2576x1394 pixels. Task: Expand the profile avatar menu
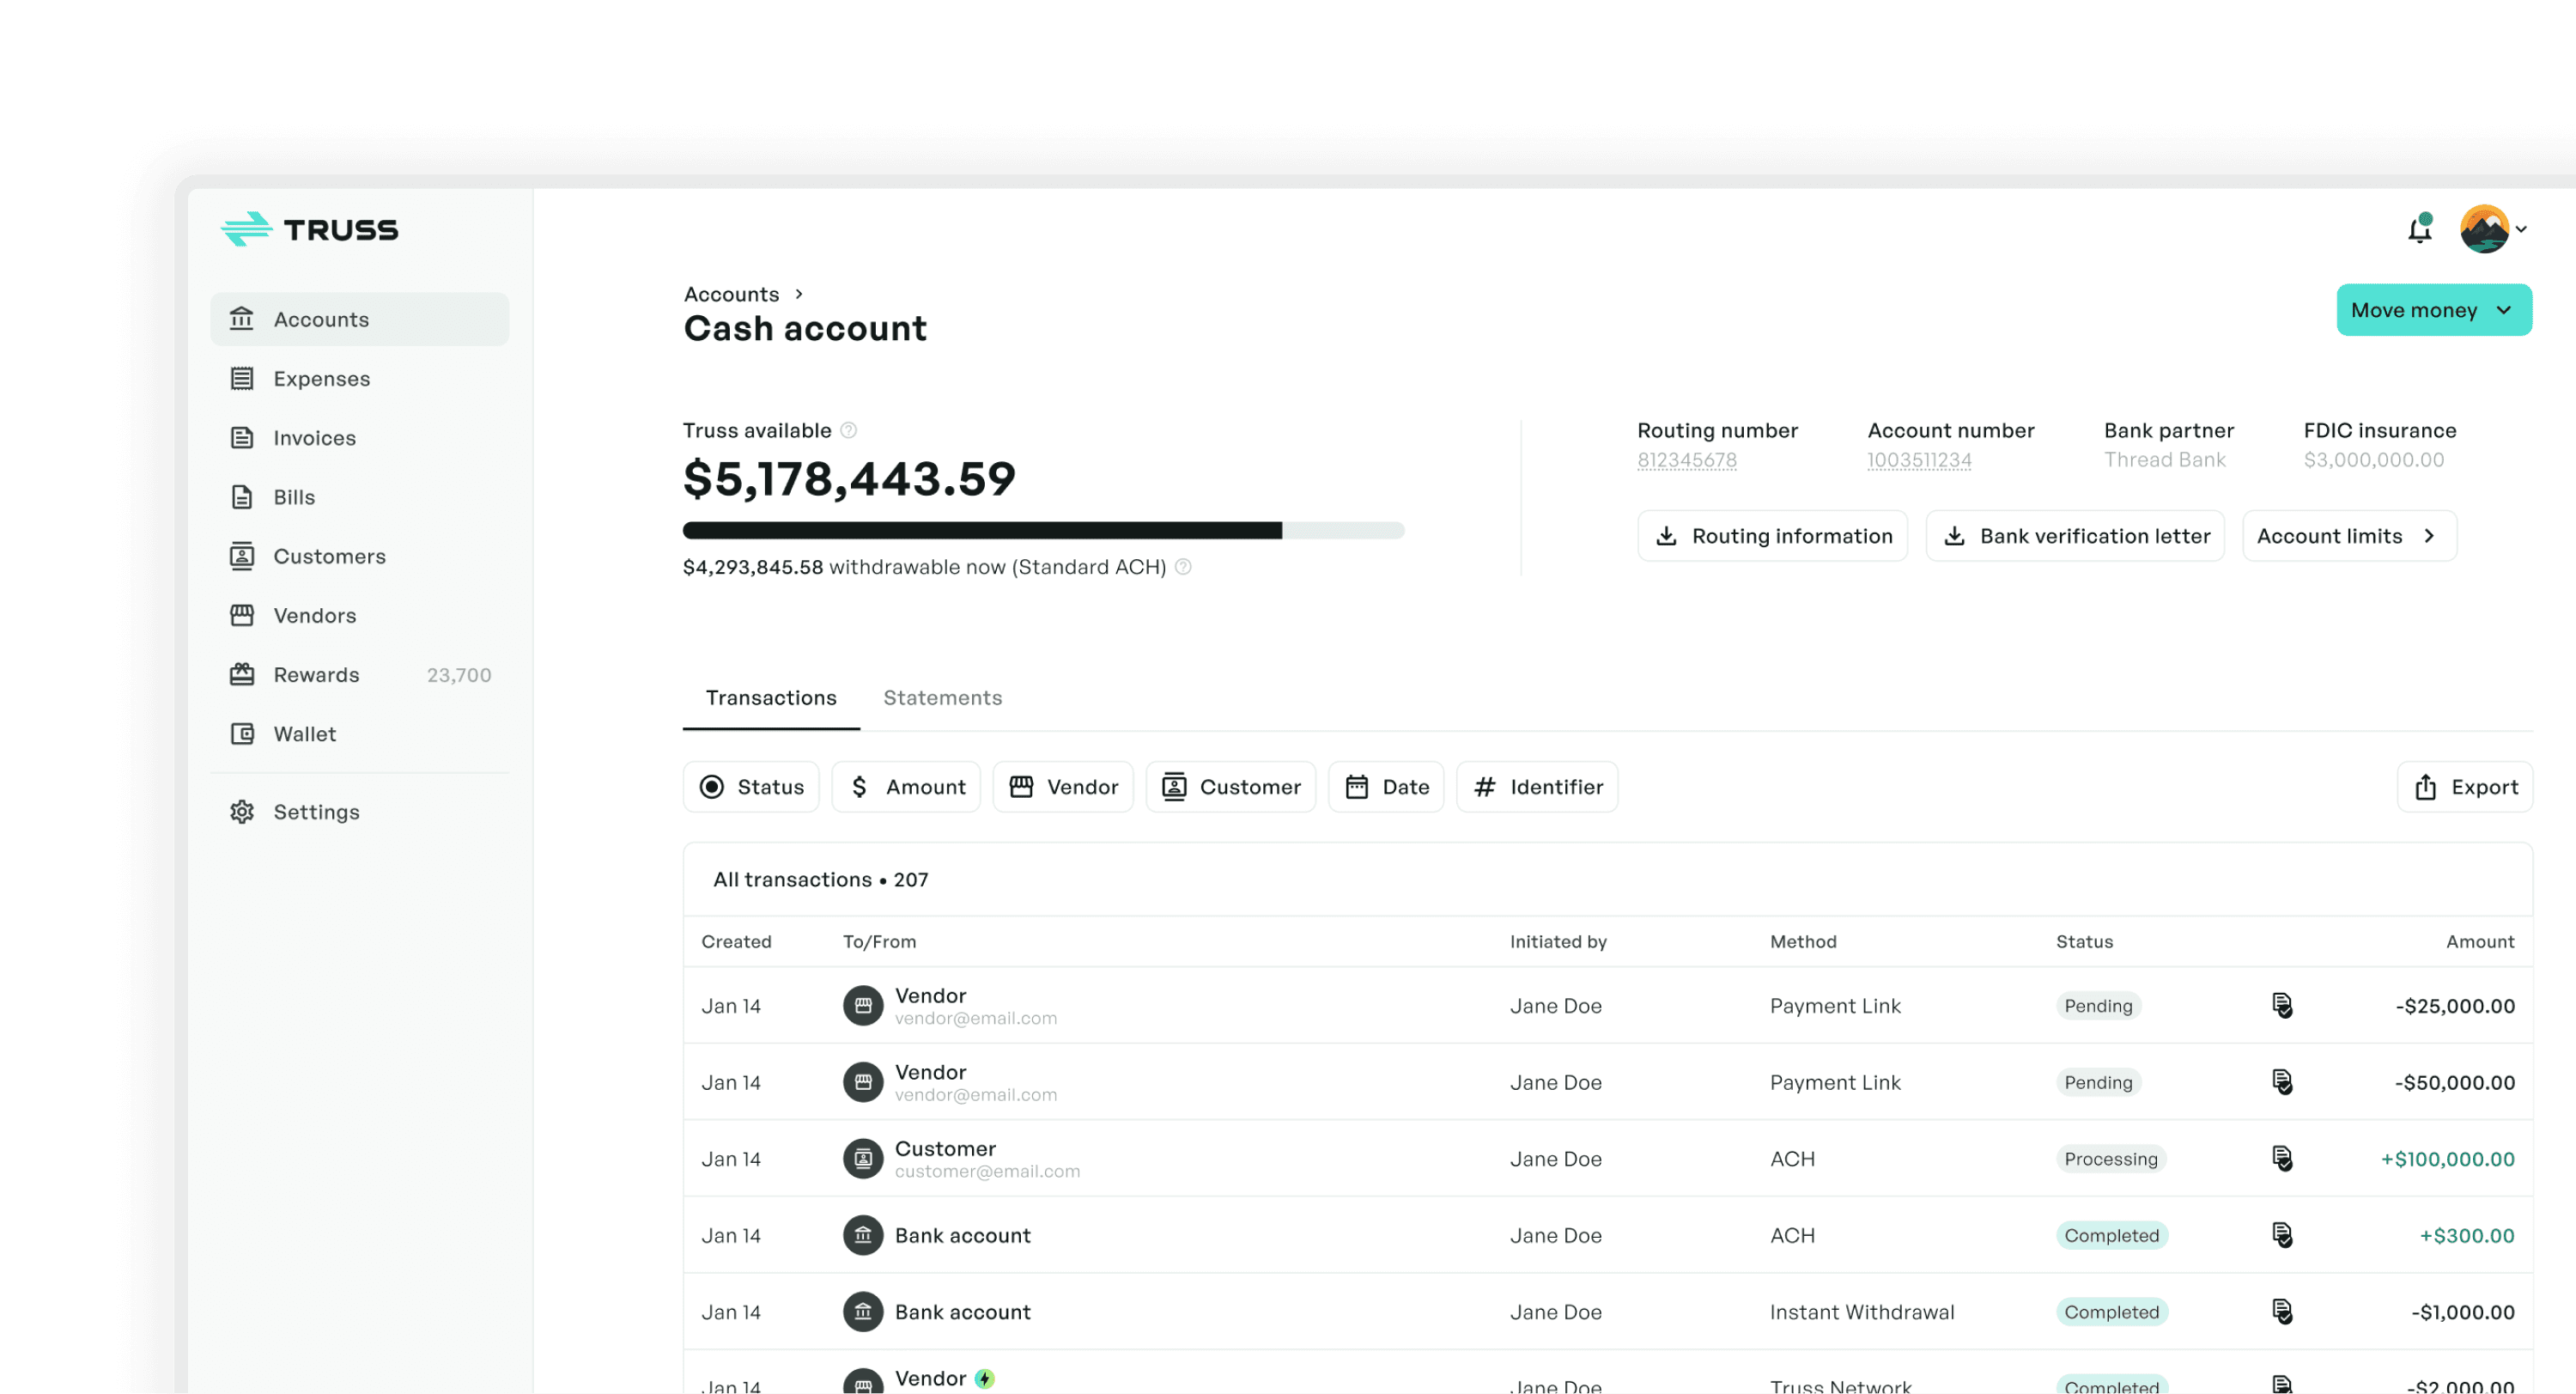pyautogui.click(x=2484, y=229)
